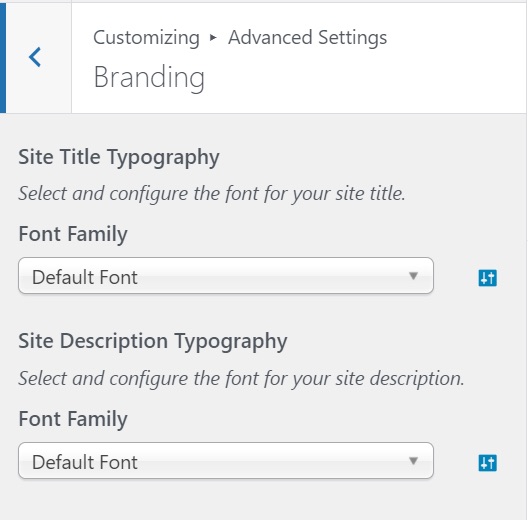Select the Site Title Typography heading
Screen dimensions: 528x520
pos(119,158)
